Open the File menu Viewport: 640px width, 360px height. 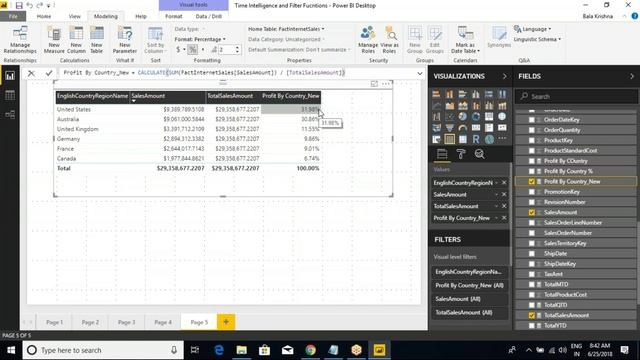(x=13, y=16)
